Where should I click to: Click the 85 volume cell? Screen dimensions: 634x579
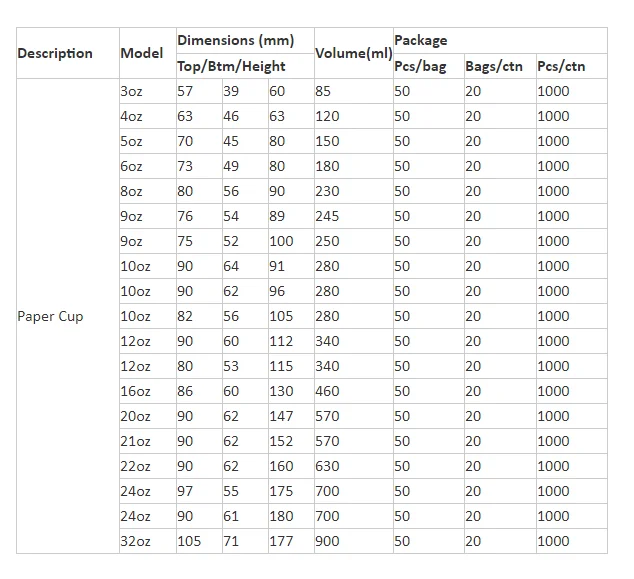pyautogui.click(x=323, y=92)
